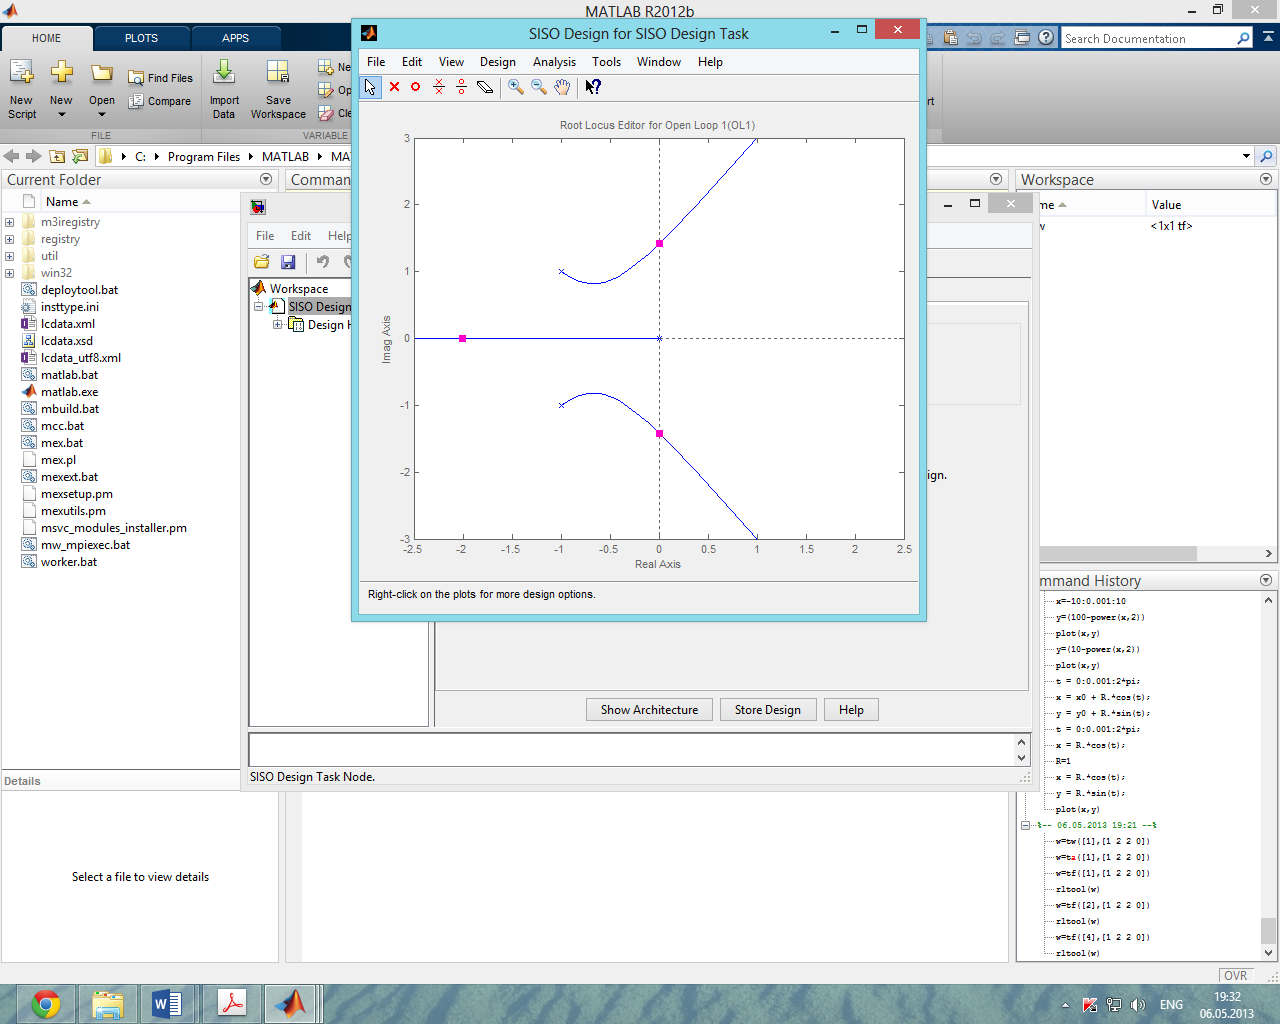Expand the util folder
This screenshot has height=1024, width=1280.
click(9, 256)
